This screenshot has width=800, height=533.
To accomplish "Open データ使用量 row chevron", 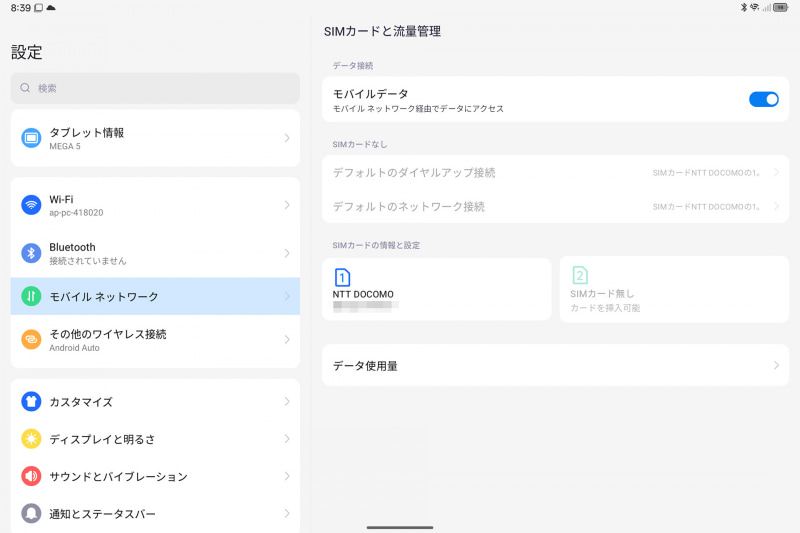I will tap(776, 365).
